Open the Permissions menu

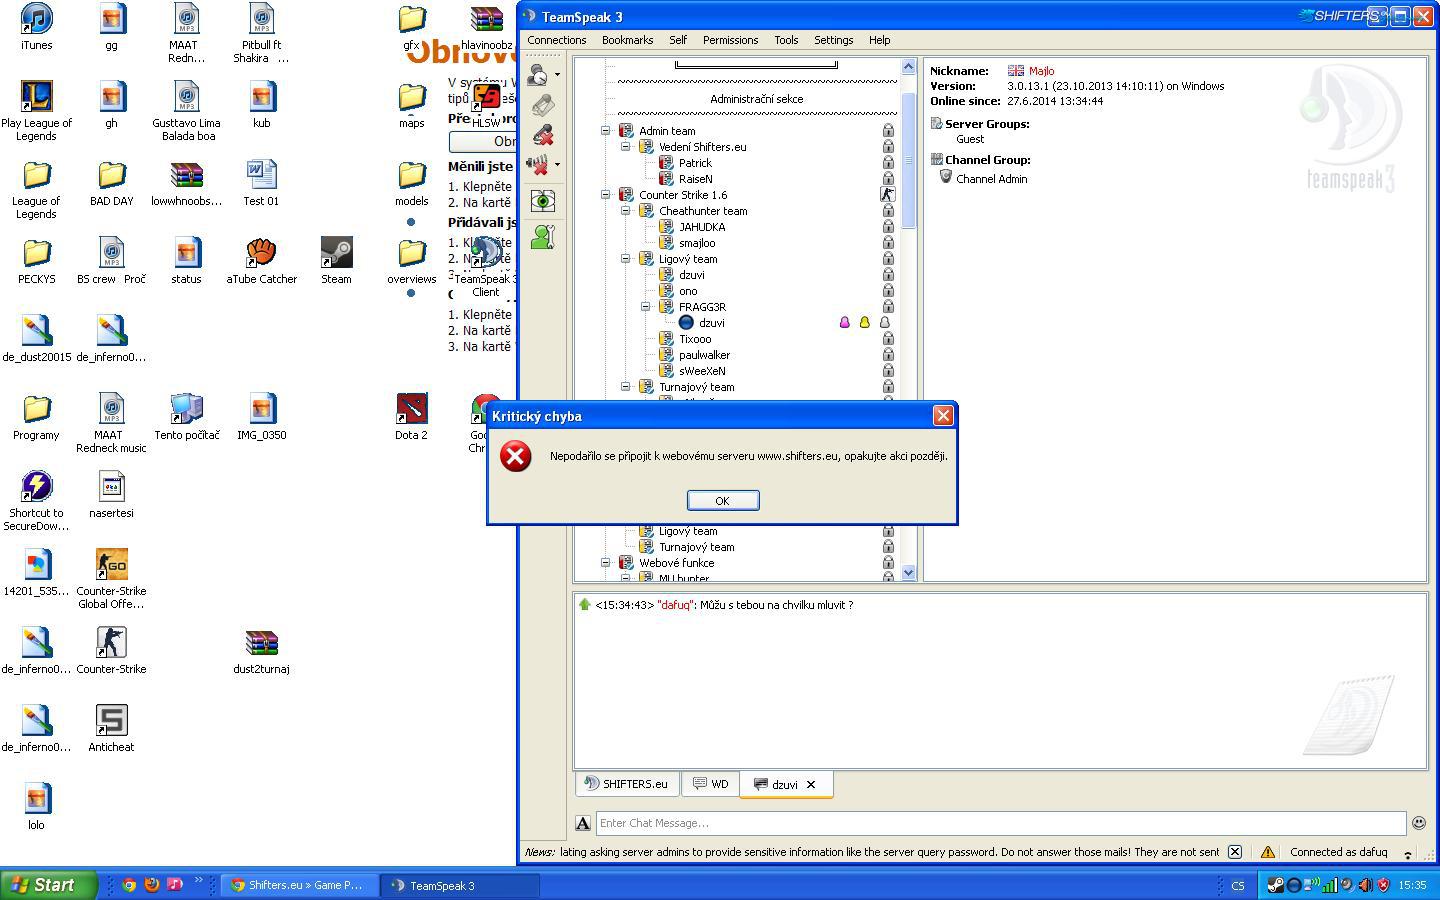coord(730,40)
